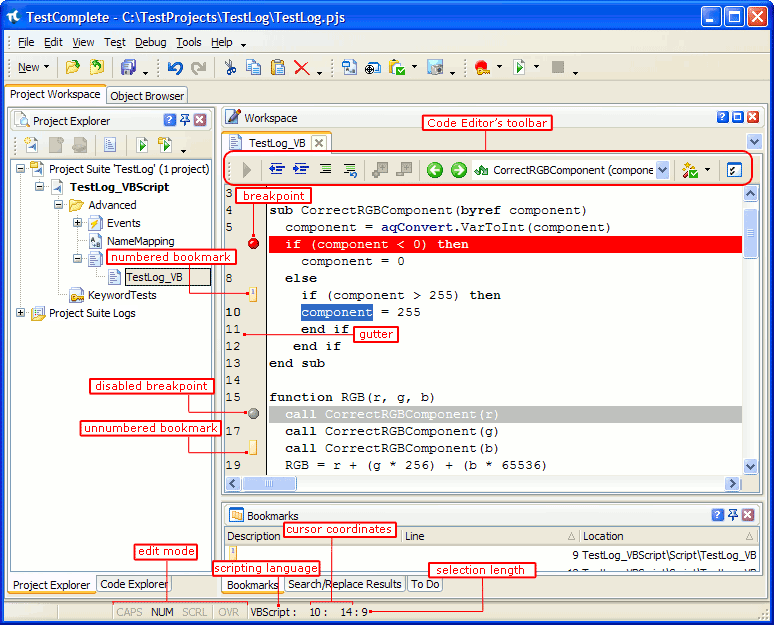The image size is (774, 625).
Task: Click the Stop square icon in main toolbar
Action: [x=558, y=67]
